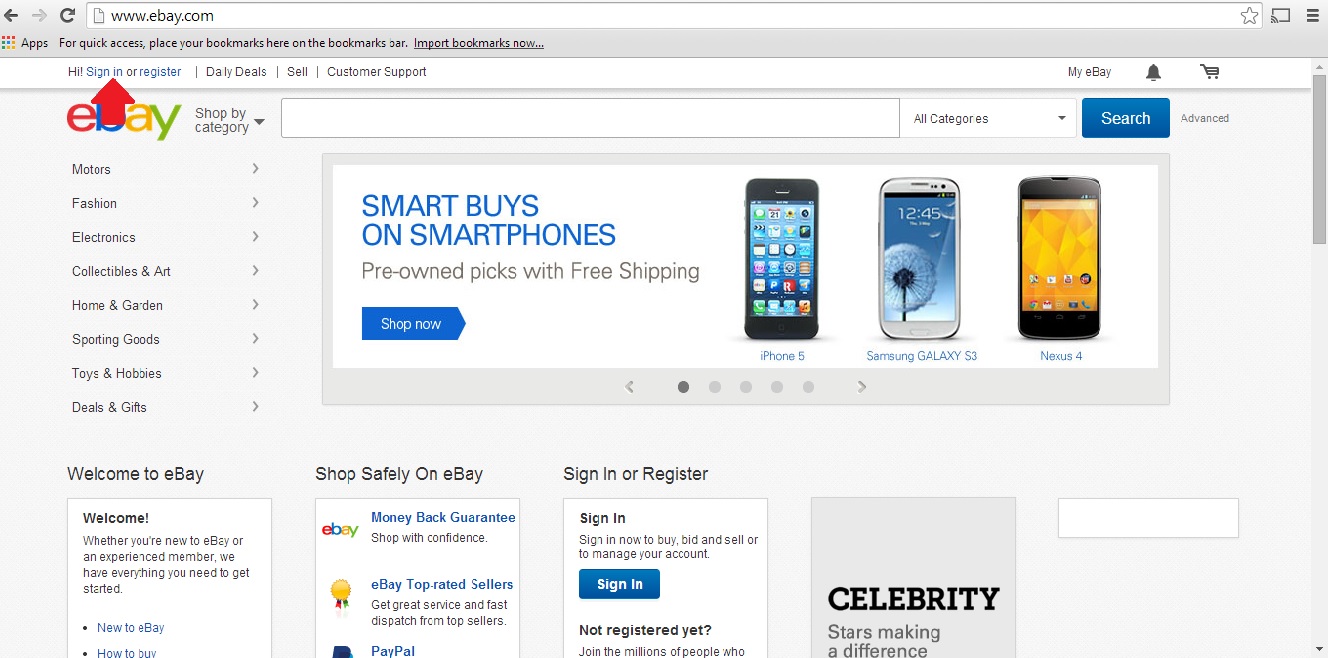This screenshot has height=658, width=1330.
Task: Open the browser menu icon
Action: click(1314, 15)
